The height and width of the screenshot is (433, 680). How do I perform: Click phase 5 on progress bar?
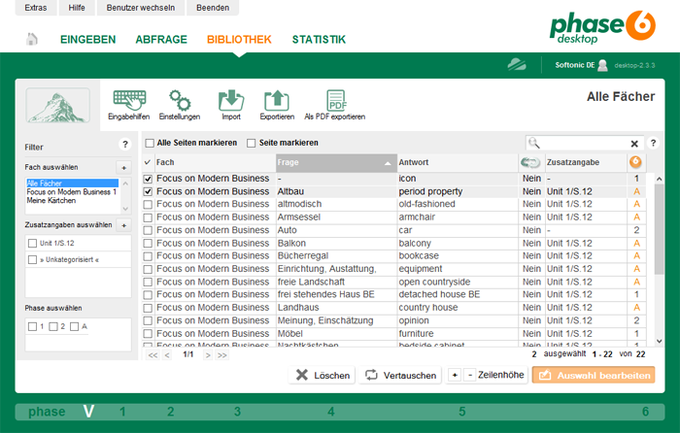tap(462, 411)
